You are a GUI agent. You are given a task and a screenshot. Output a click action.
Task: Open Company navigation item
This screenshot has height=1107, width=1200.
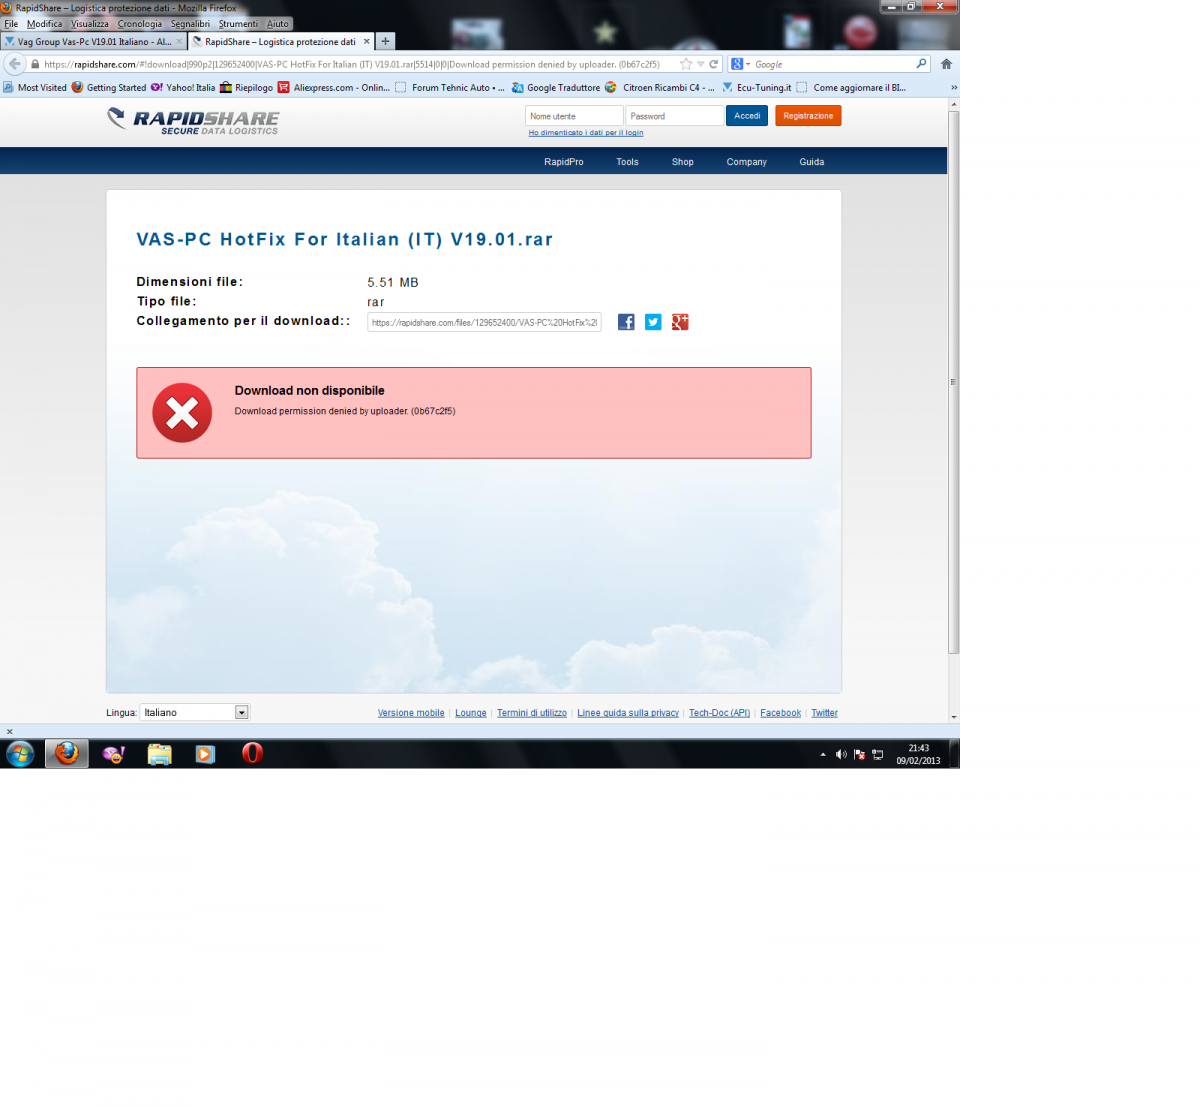(747, 162)
